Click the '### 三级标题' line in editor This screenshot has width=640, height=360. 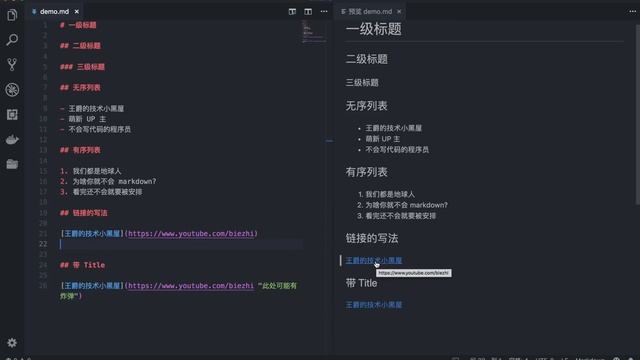(82, 67)
